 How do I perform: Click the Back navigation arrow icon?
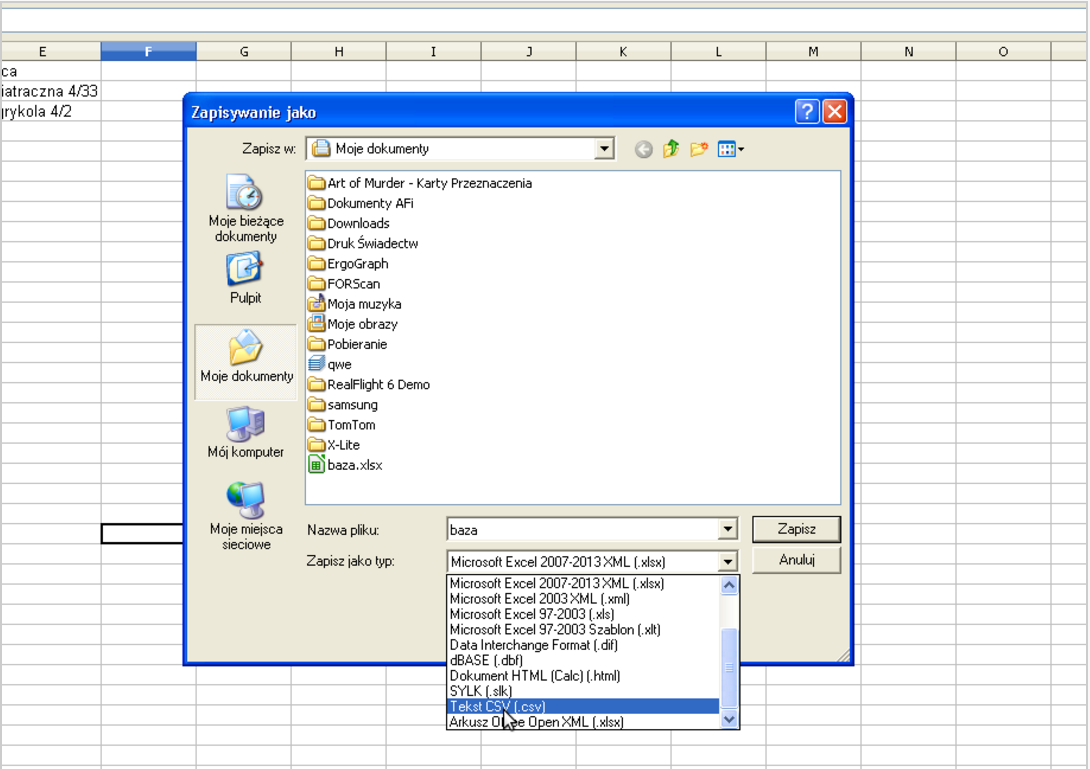point(643,149)
